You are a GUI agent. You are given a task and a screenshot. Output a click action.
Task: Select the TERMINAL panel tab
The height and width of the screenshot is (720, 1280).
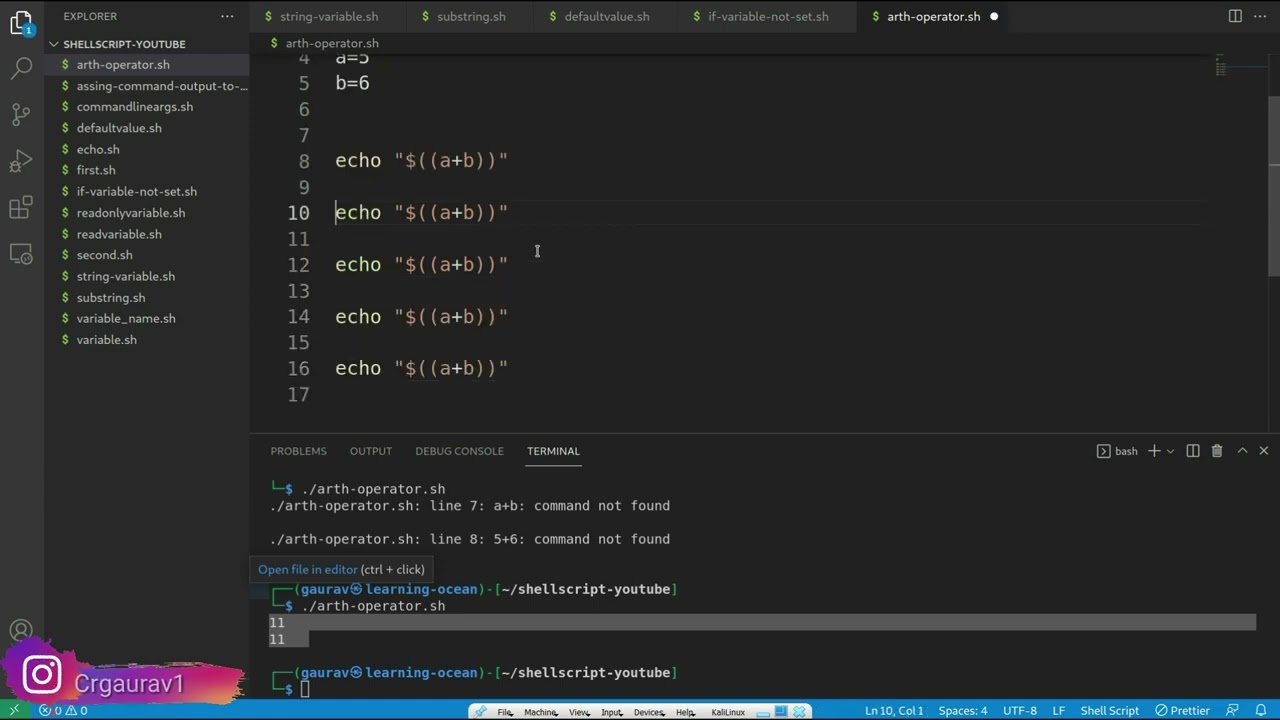point(553,451)
